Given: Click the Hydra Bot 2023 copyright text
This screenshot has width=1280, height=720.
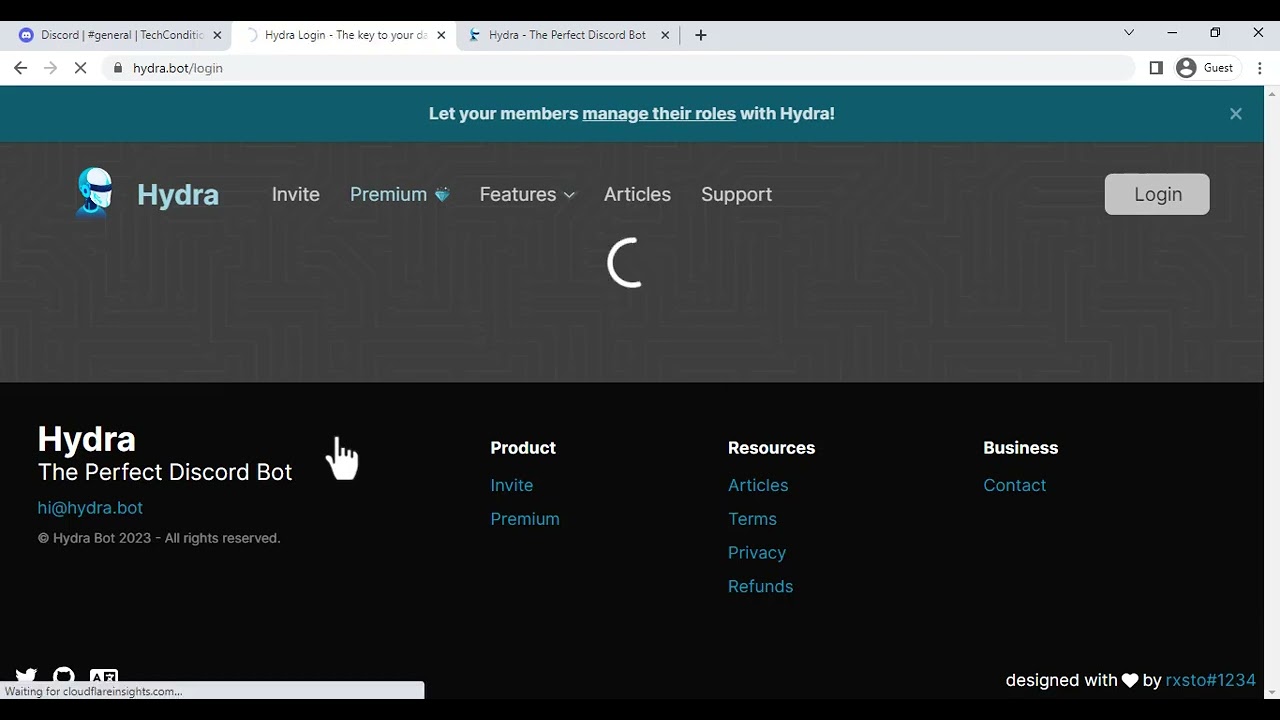Looking at the screenshot, I should point(159,538).
